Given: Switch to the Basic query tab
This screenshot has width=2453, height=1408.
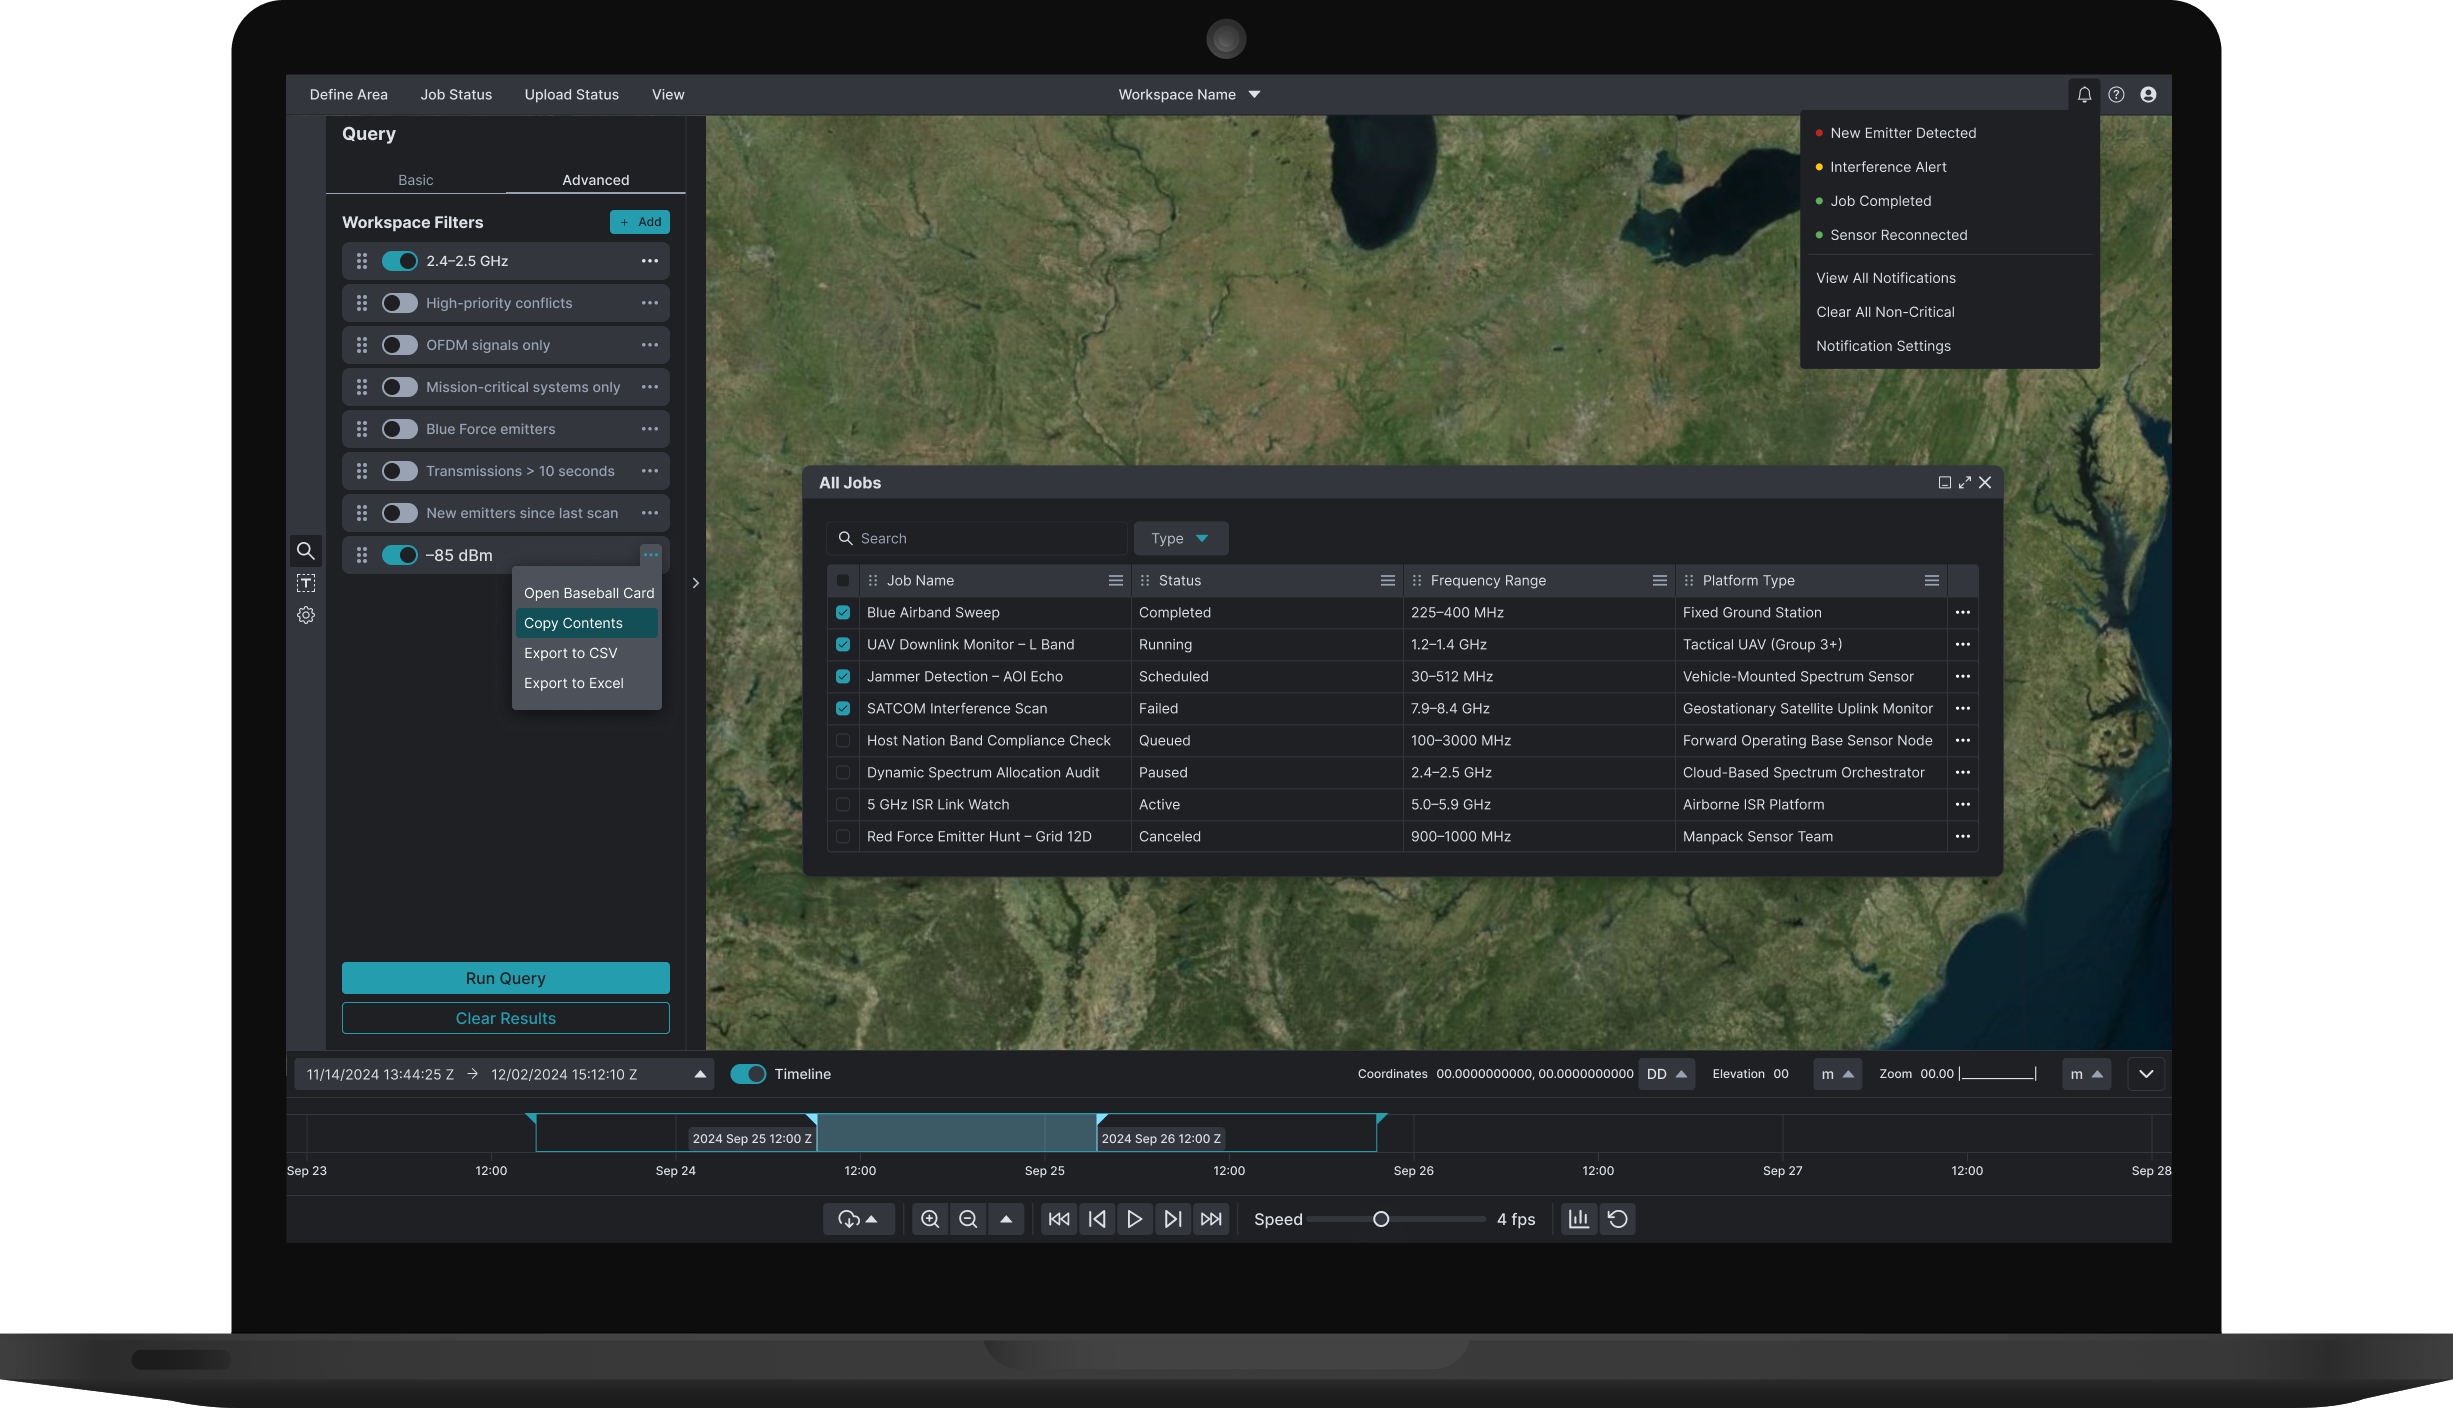Looking at the screenshot, I should click(415, 180).
